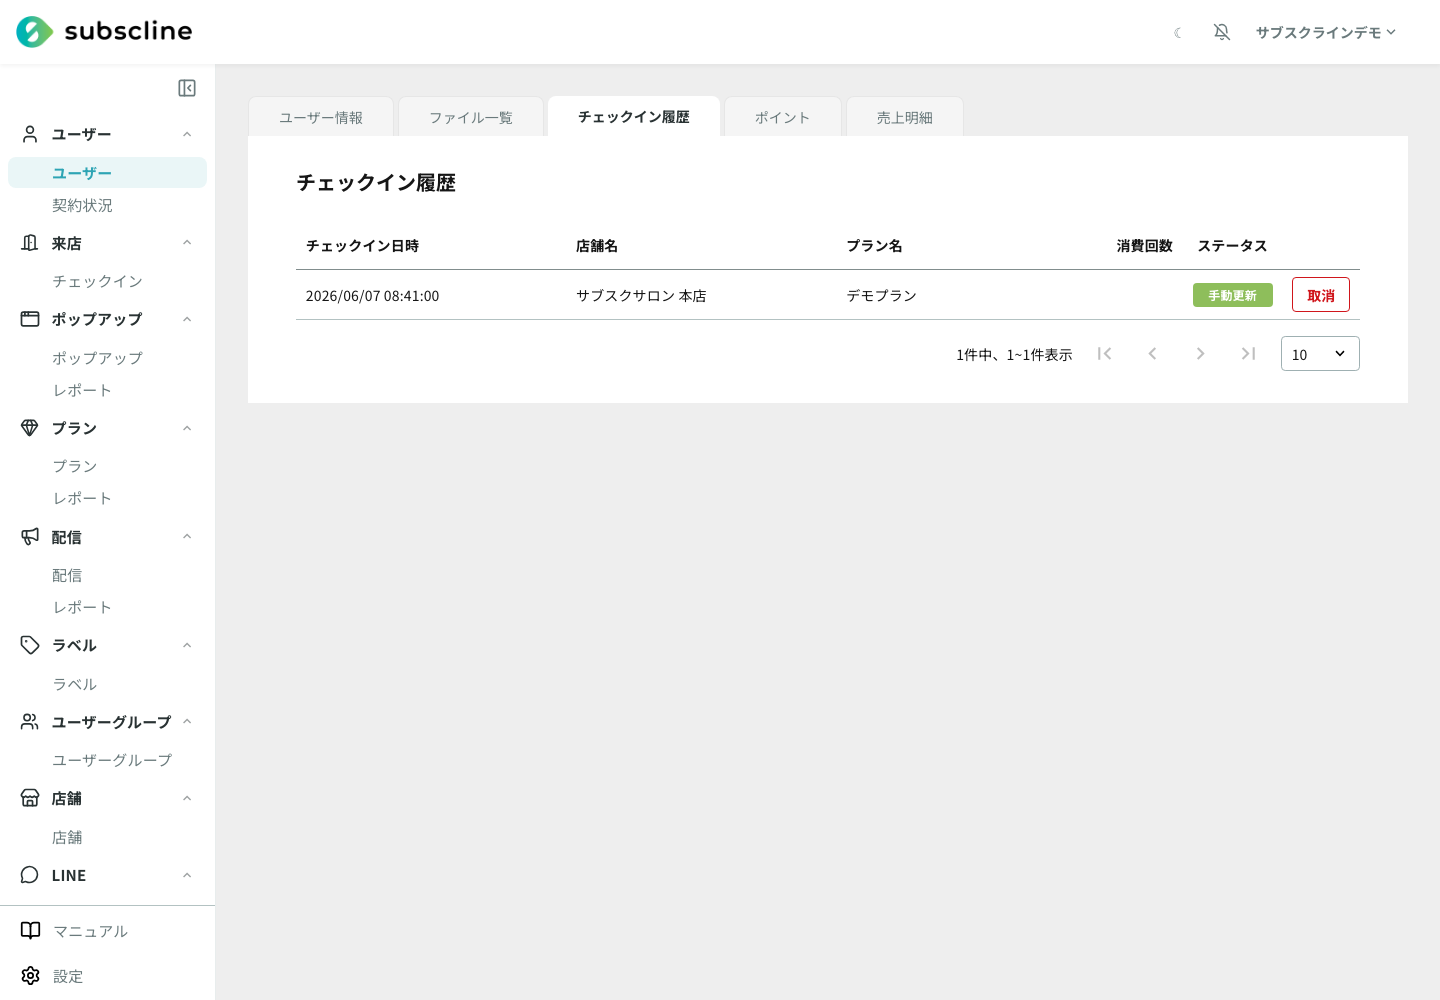Collapse the ユーザーグループ section chevron
Viewport: 1440px width, 1000px height.
tap(187, 722)
